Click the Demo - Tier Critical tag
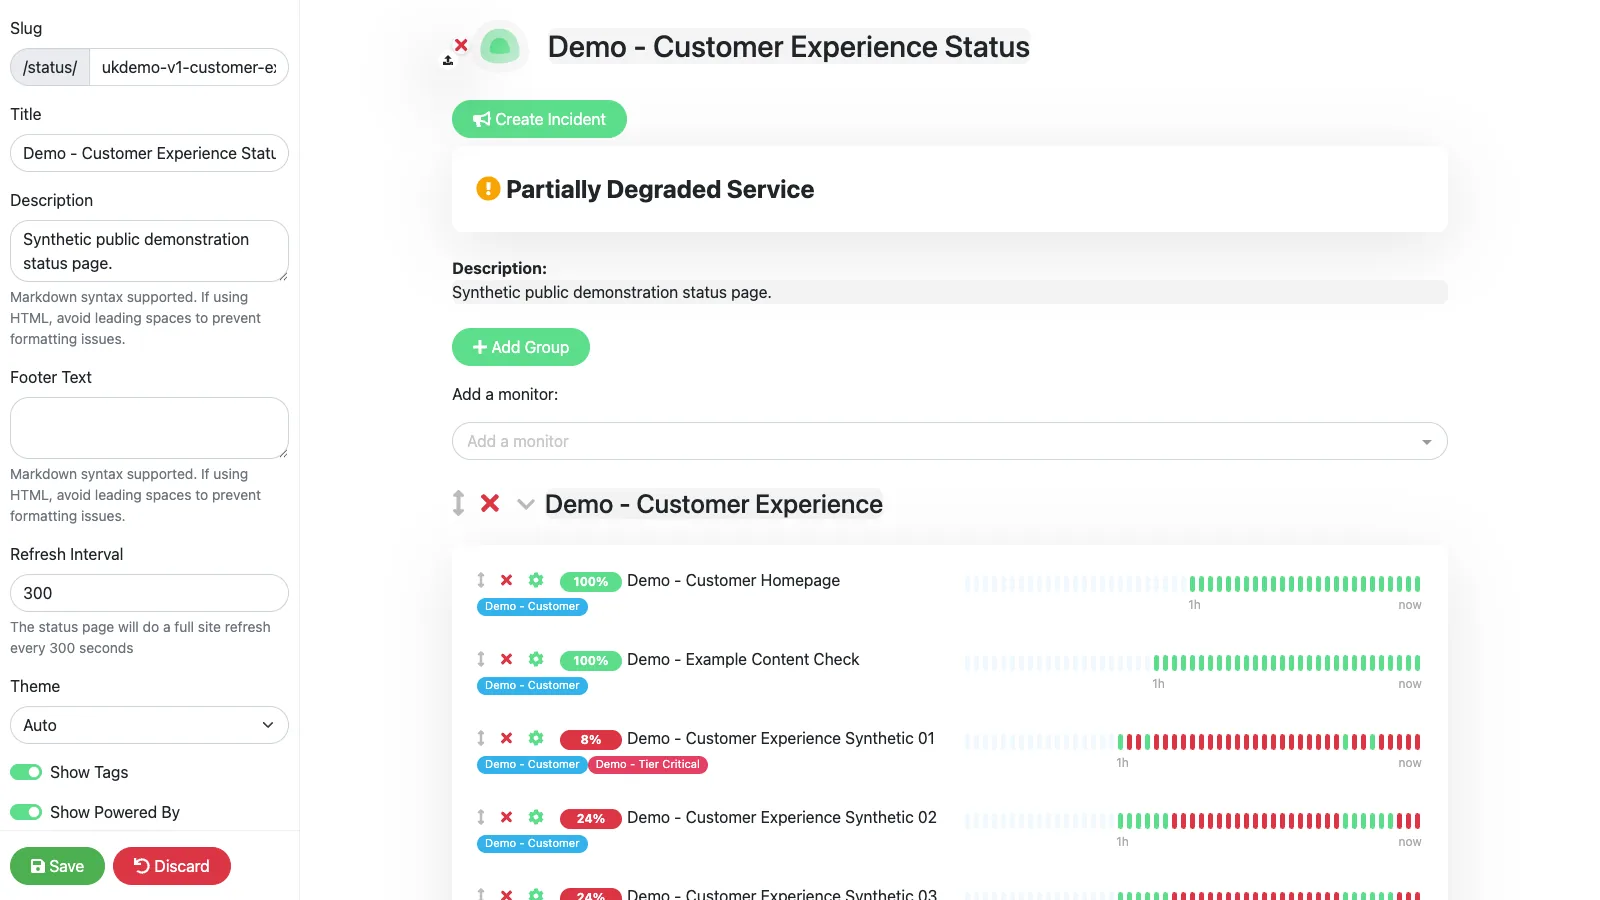 point(648,764)
